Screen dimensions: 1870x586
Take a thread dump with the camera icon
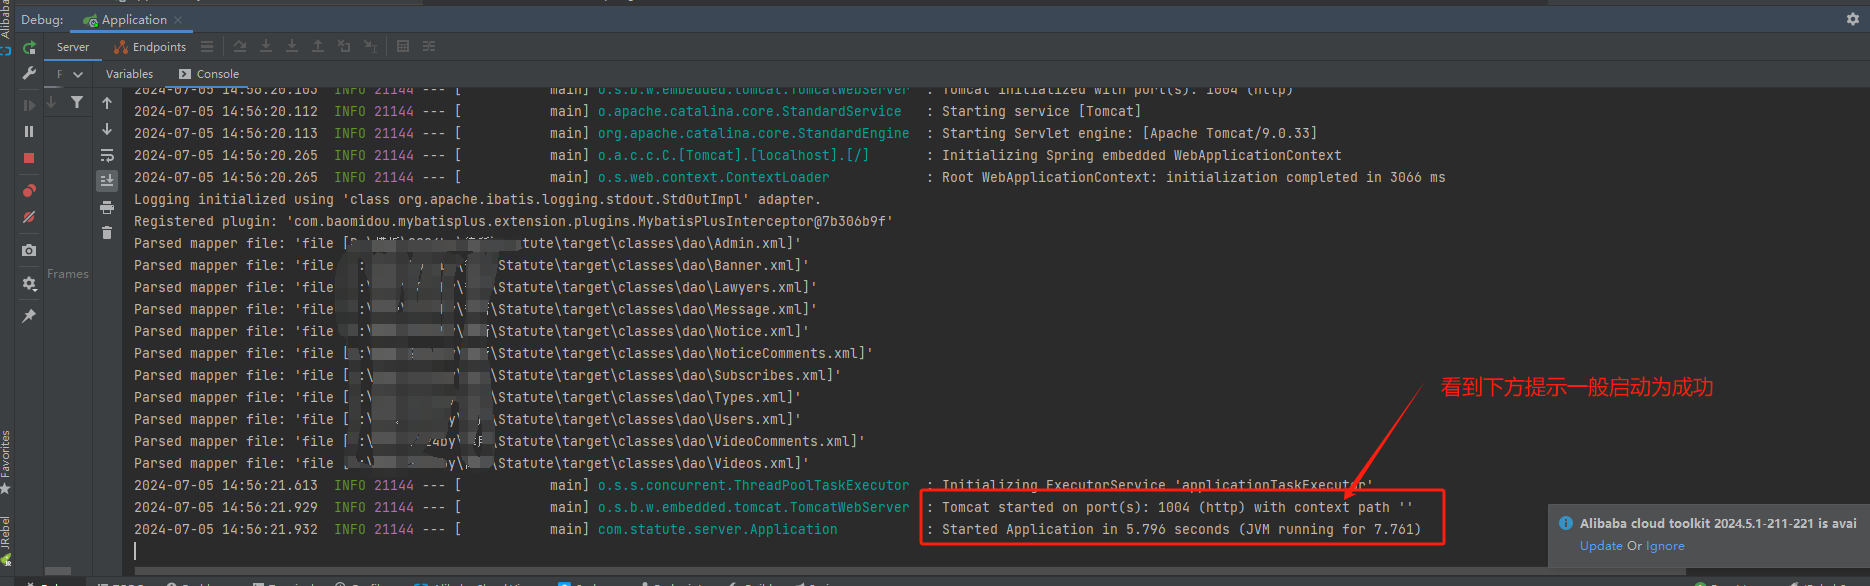point(29,250)
